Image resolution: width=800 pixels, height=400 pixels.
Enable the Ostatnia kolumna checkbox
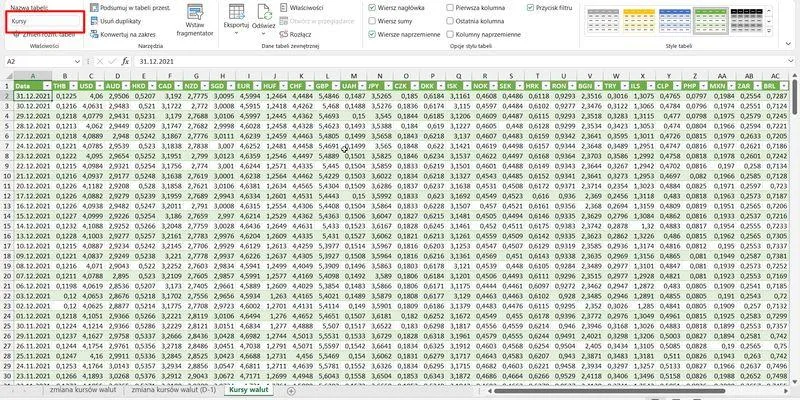pos(448,20)
